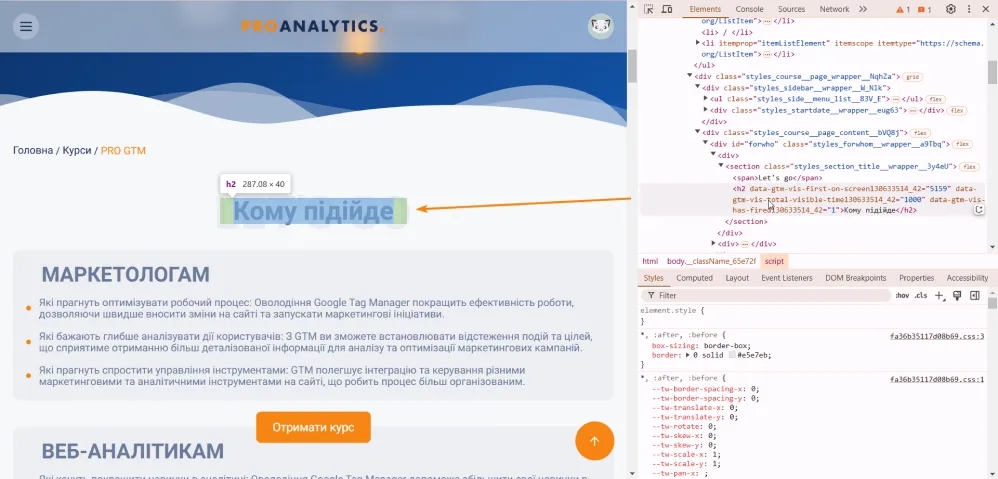
Task: Show more DevTools tabs via double chevron
Action: 862,9
